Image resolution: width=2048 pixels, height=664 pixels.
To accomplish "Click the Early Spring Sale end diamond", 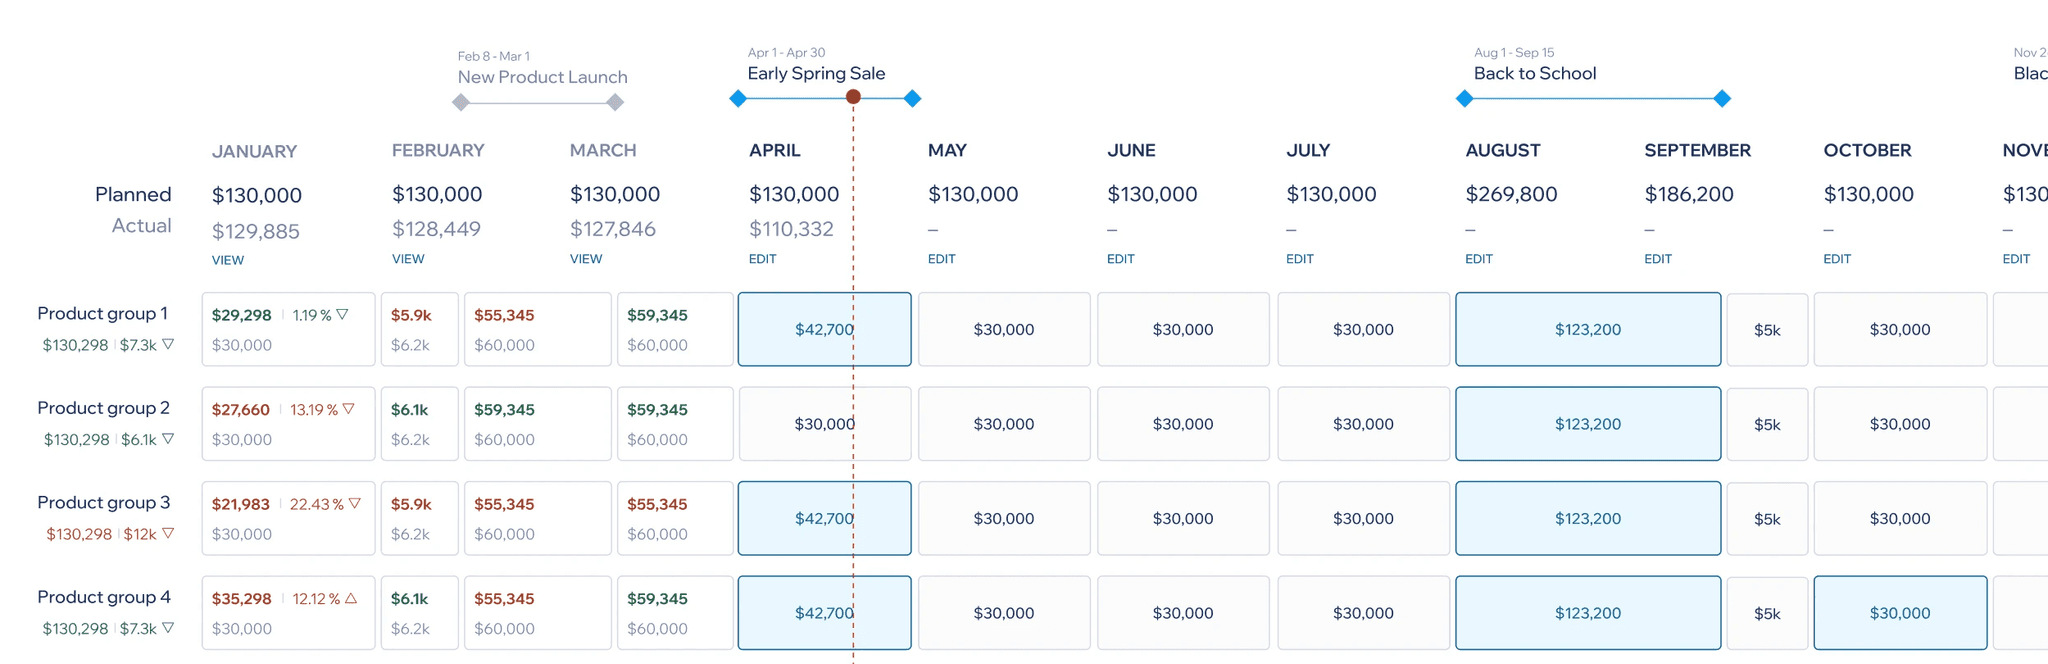I will click(912, 98).
